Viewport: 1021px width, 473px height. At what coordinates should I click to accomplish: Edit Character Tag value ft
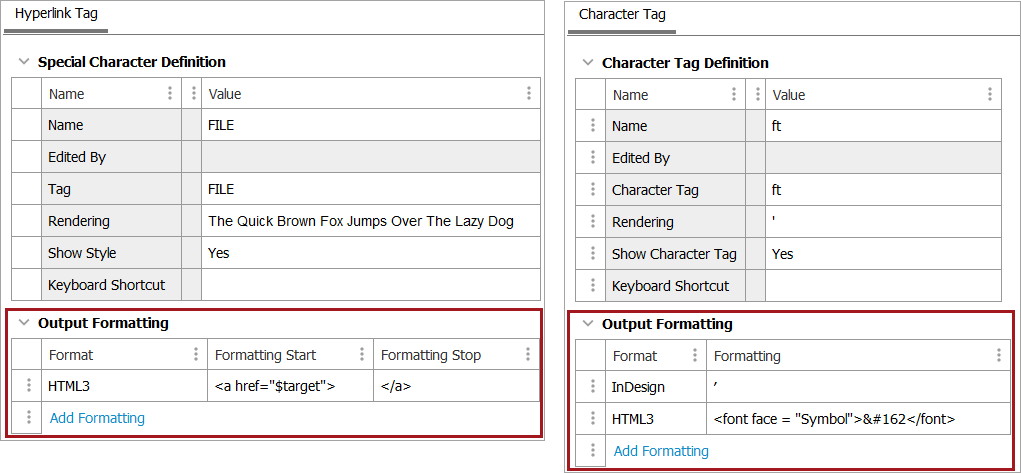click(884, 190)
